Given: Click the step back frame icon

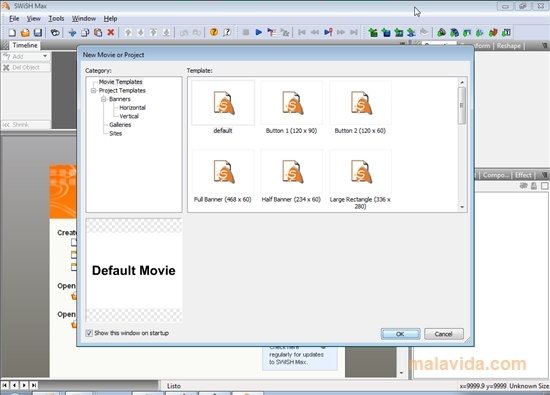Looking at the screenshot, I should pyautogui.click(x=315, y=32).
